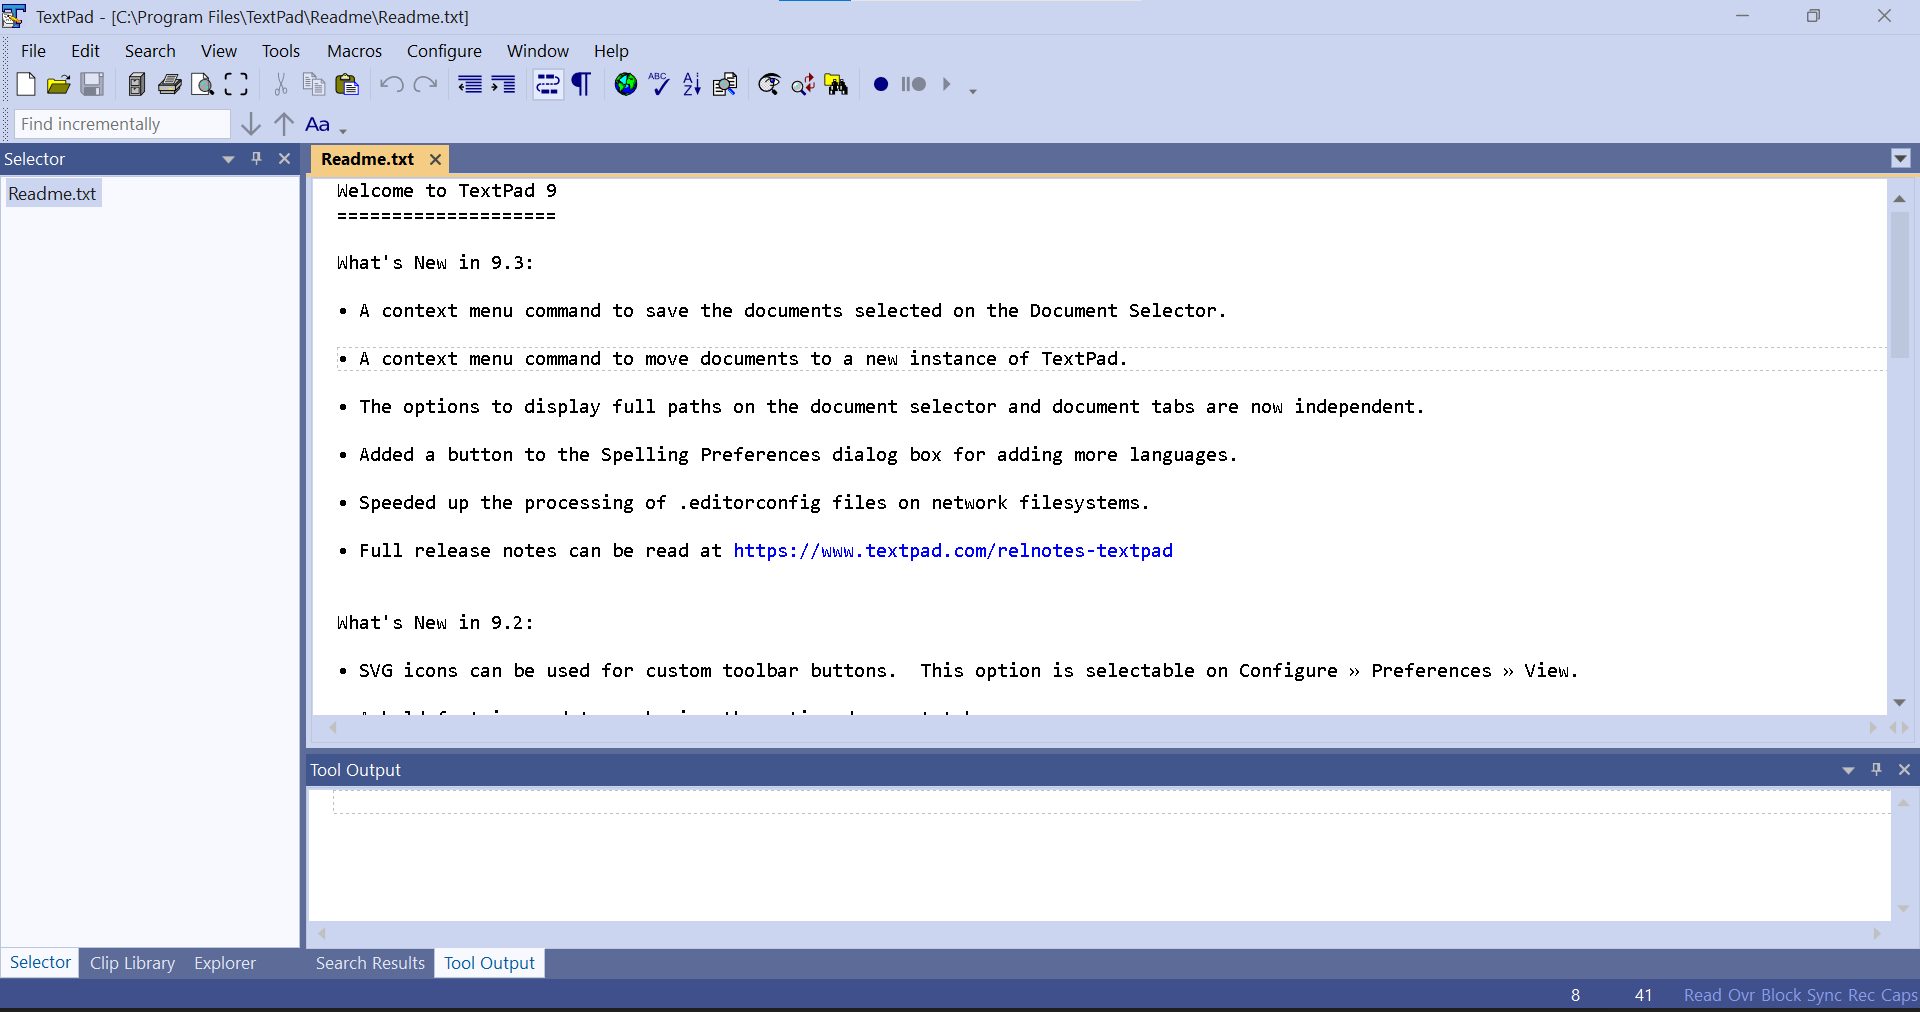Open Selector panel position dropdown arrow
Screen dimensions: 1920x1012
pos(228,159)
